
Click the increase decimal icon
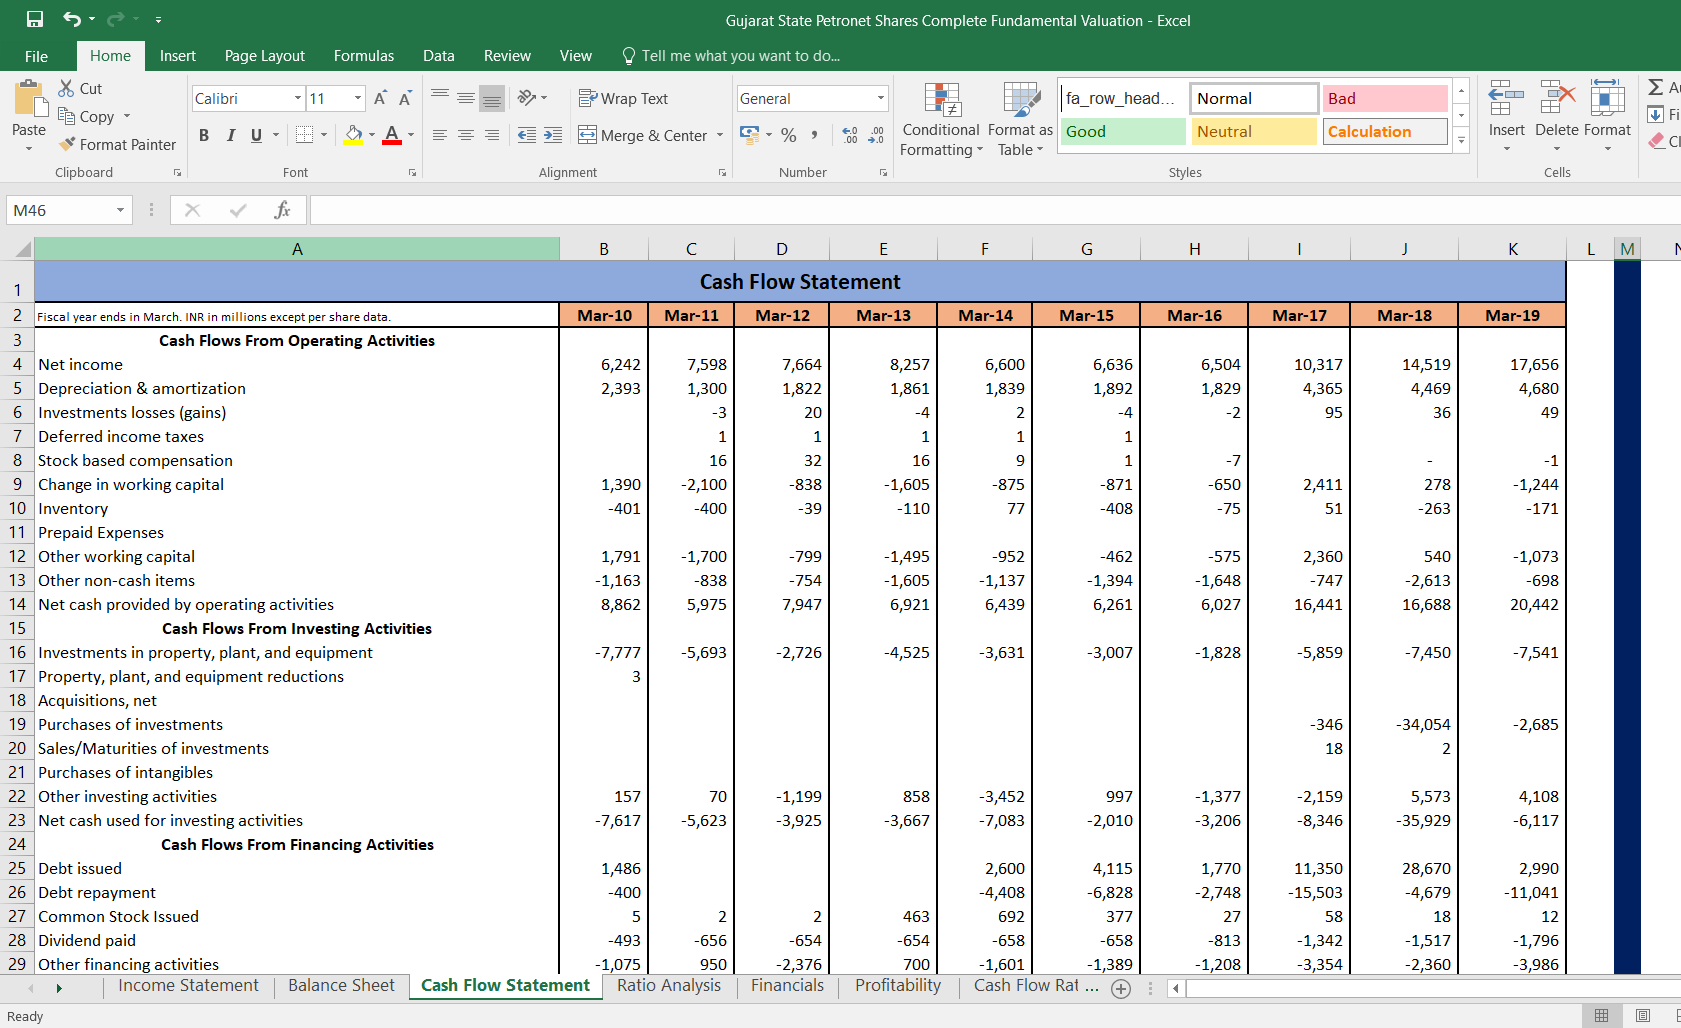pos(850,135)
